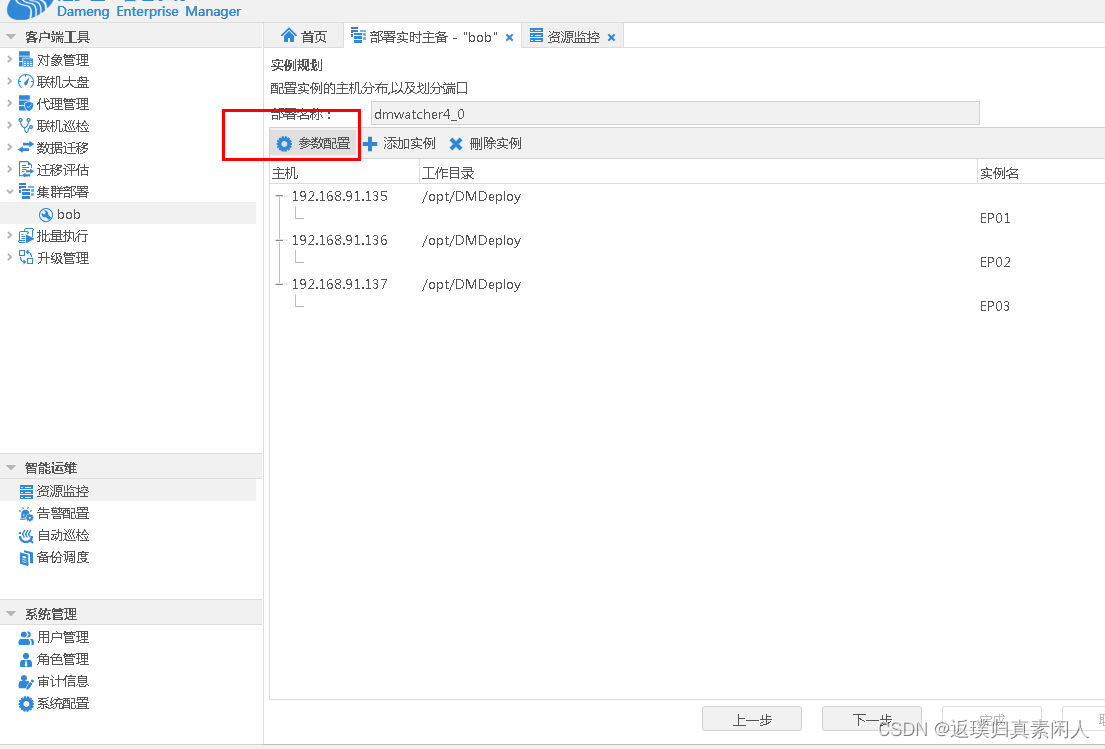The image size is (1105, 749).
Task: Click the 迁移评估 icon
Action: pyautogui.click(x=25, y=170)
